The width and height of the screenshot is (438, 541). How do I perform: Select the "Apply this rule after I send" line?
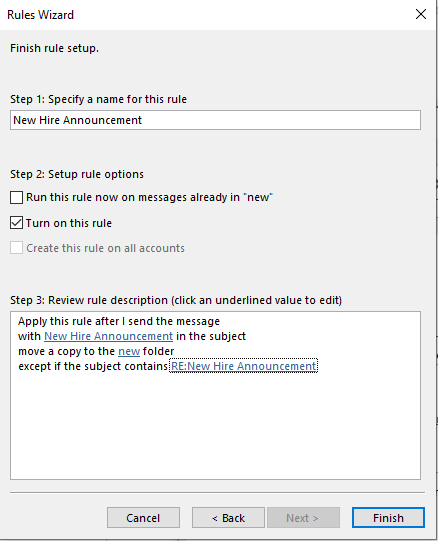(119, 321)
